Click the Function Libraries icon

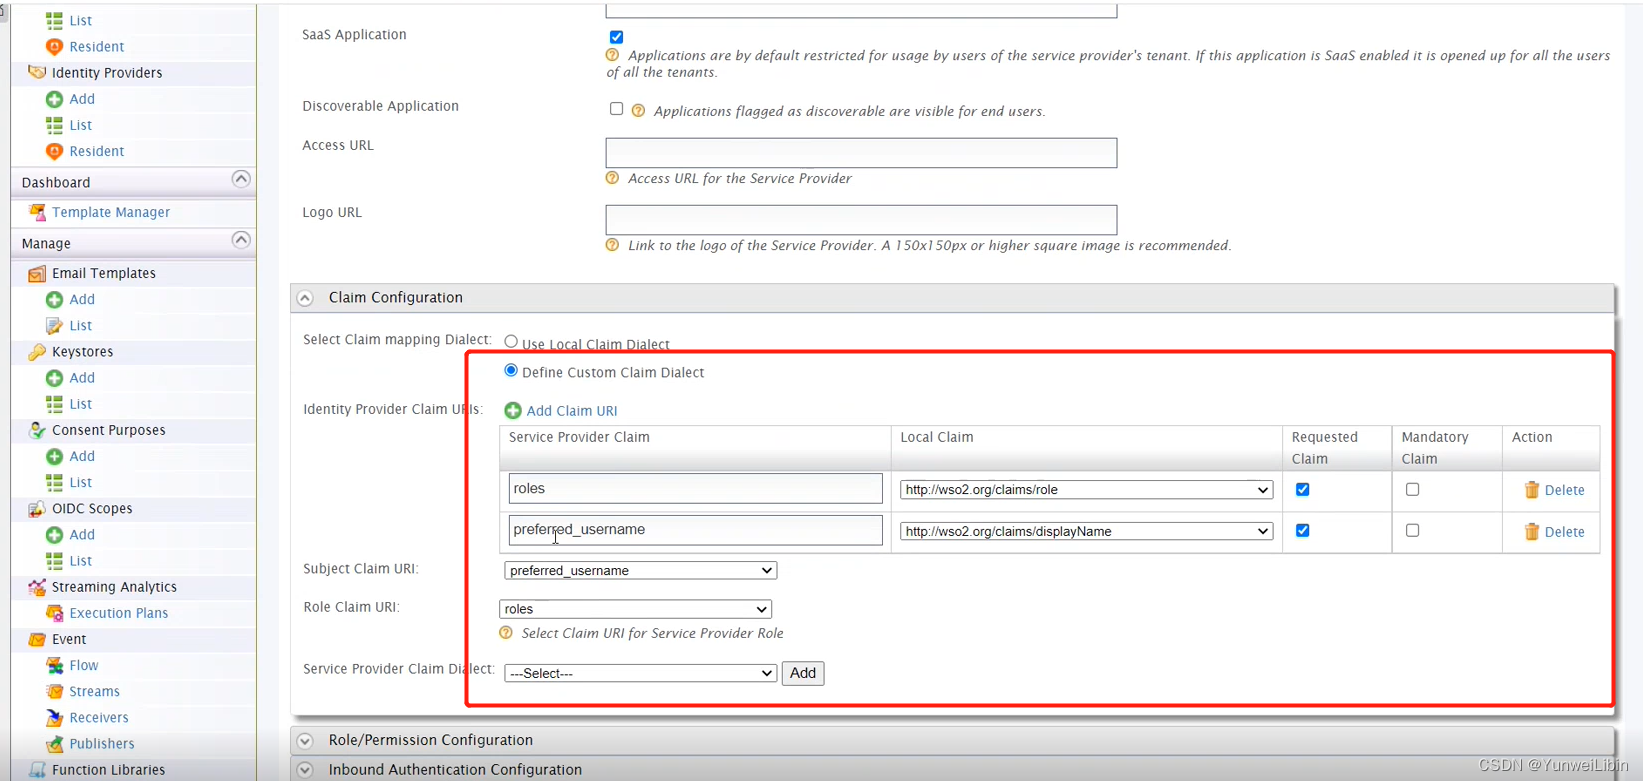click(37, 770)
